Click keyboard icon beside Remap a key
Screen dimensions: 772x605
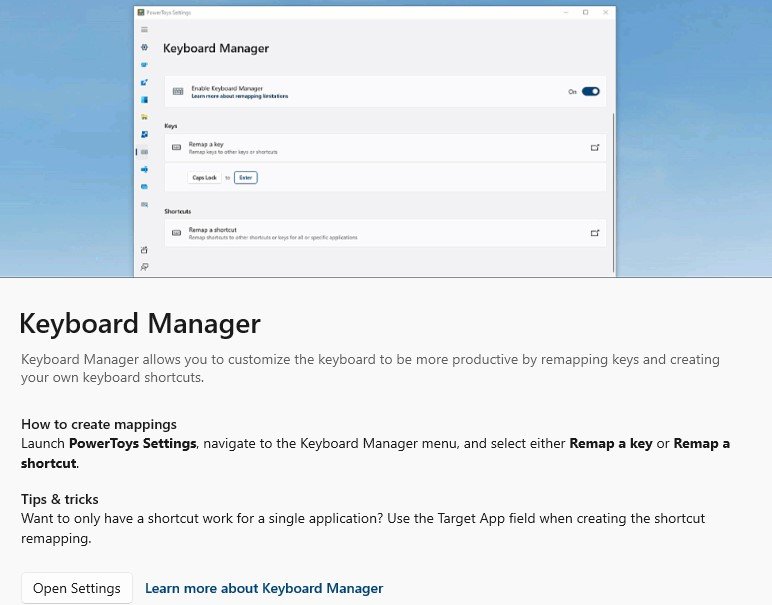[176, 147]
